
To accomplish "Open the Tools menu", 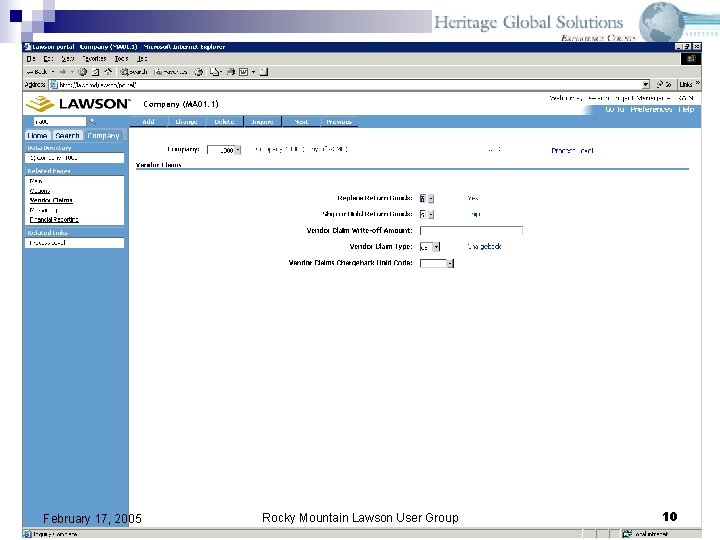I will [x=121, y=59].
